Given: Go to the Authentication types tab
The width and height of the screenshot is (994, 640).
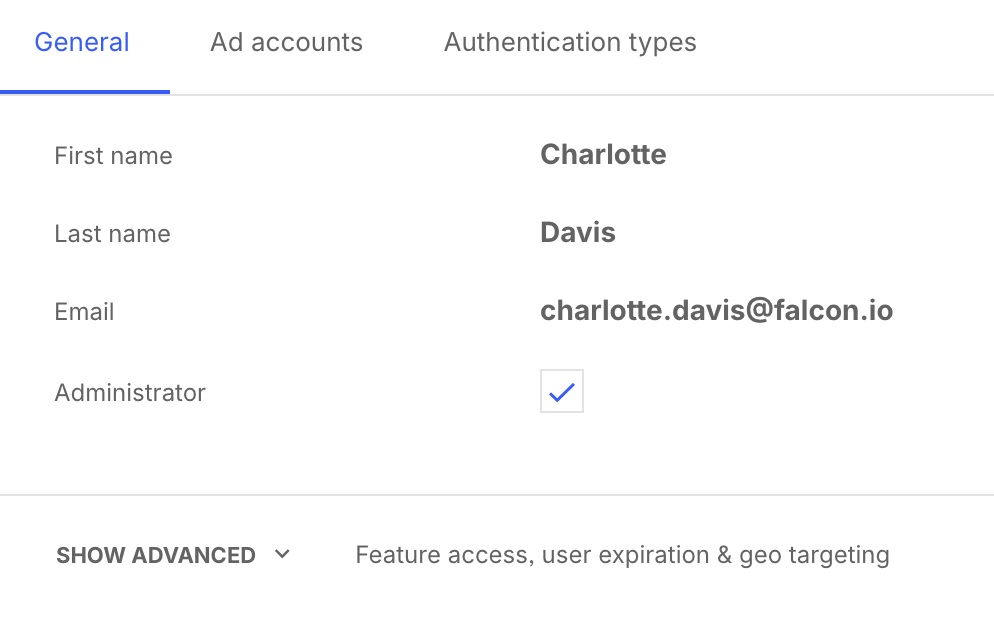Looking at the screenshot, I should tap(570, 42).
